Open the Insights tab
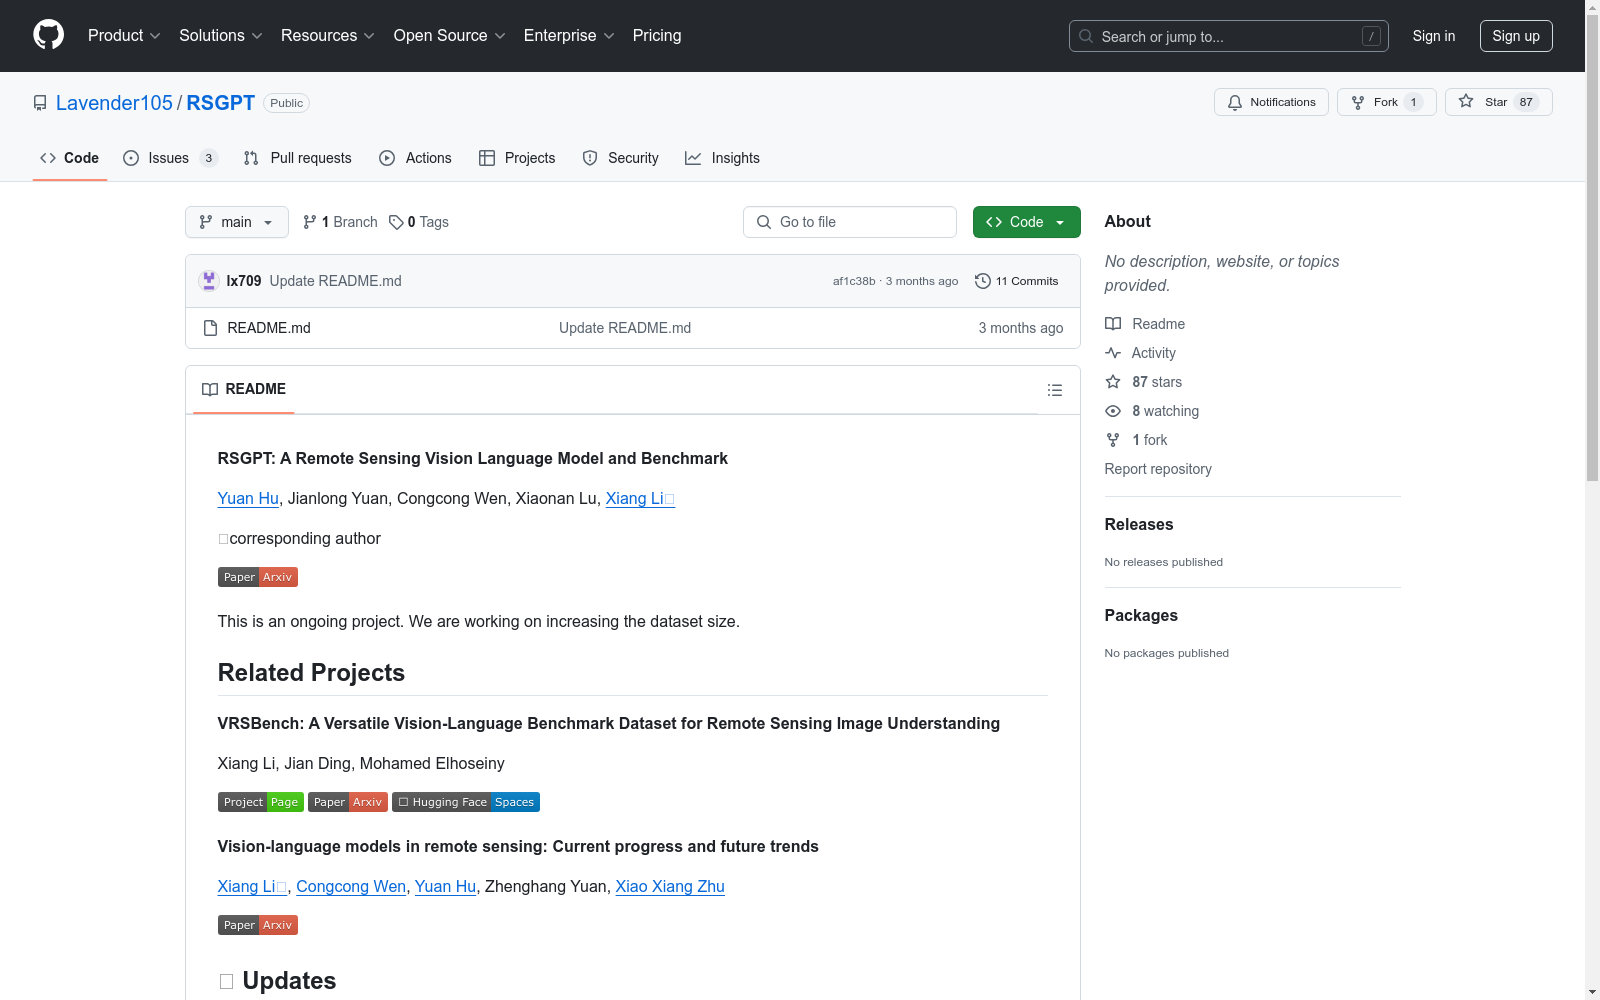This screenshot has width=1600, height=1000. (x=722, y=158)
